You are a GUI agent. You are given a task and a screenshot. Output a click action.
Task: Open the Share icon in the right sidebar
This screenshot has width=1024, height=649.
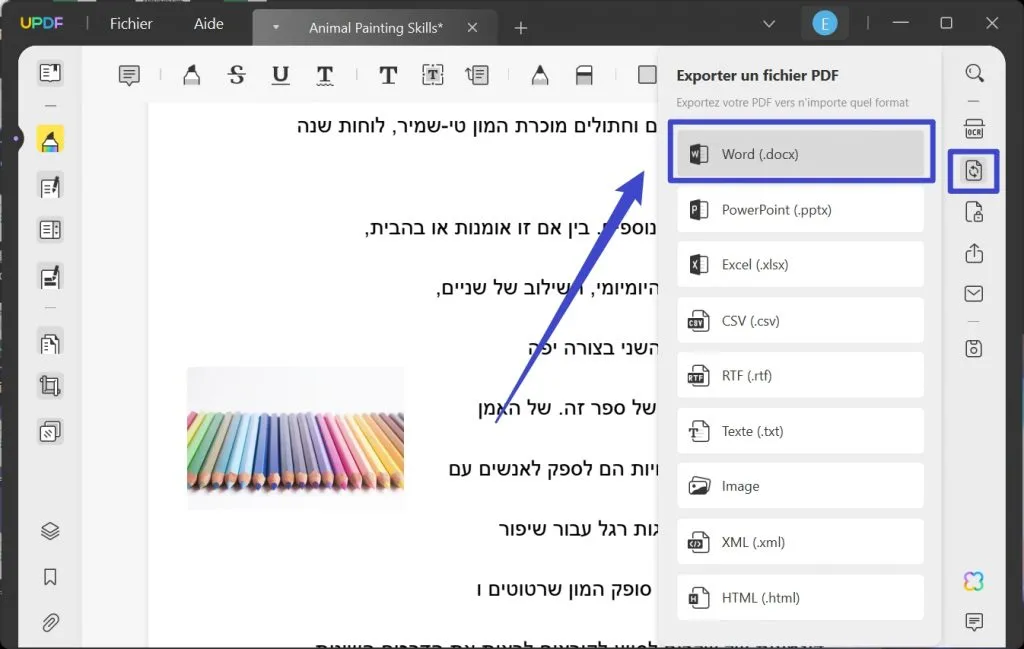click(x=975, y=253)
